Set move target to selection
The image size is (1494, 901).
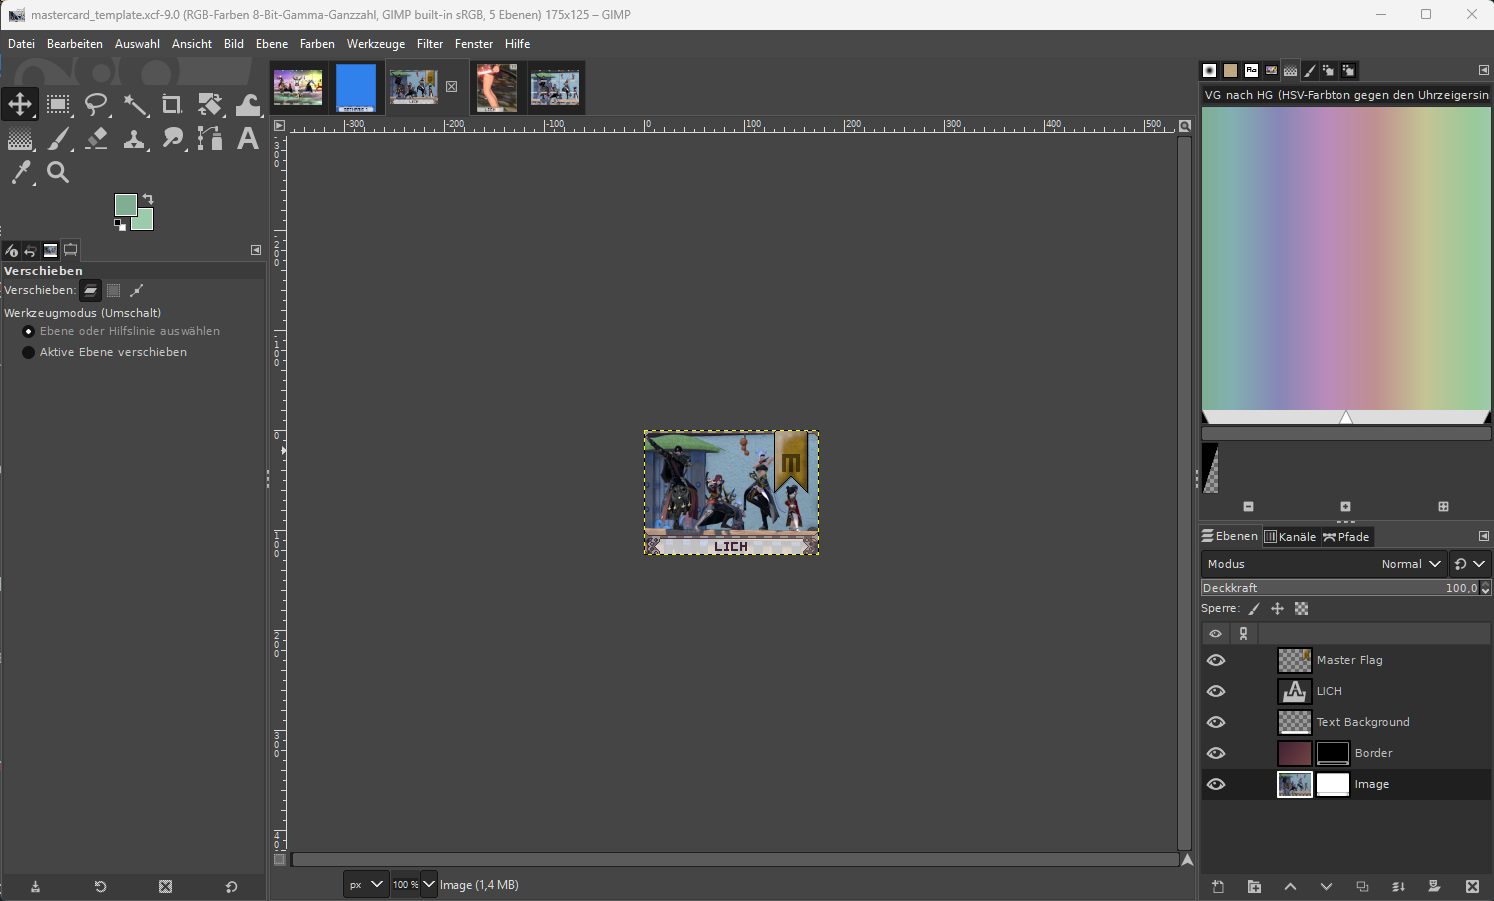[x=113, y=290]
